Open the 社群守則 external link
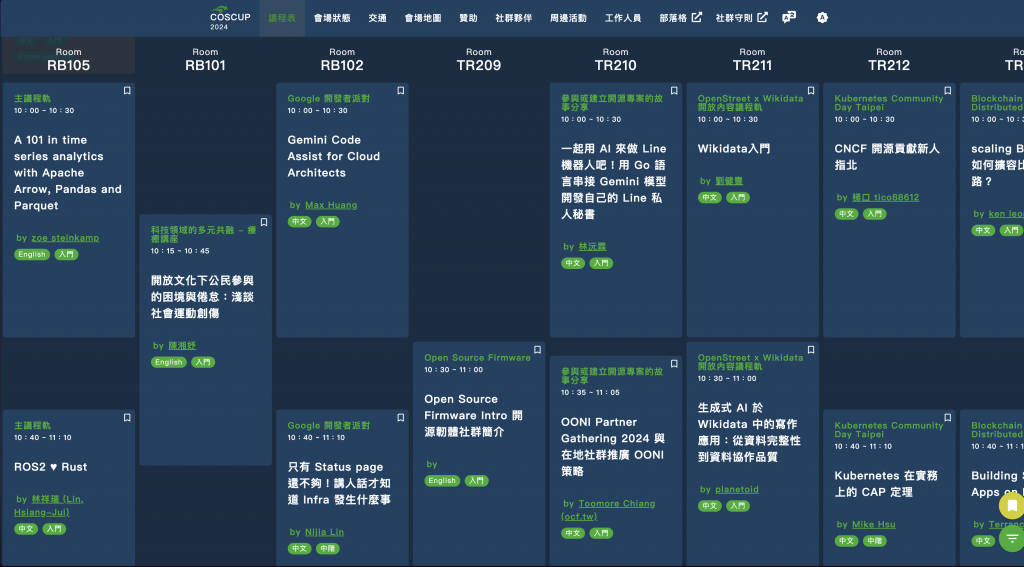This screenshot has width=1024, height=567. point(742,18)
